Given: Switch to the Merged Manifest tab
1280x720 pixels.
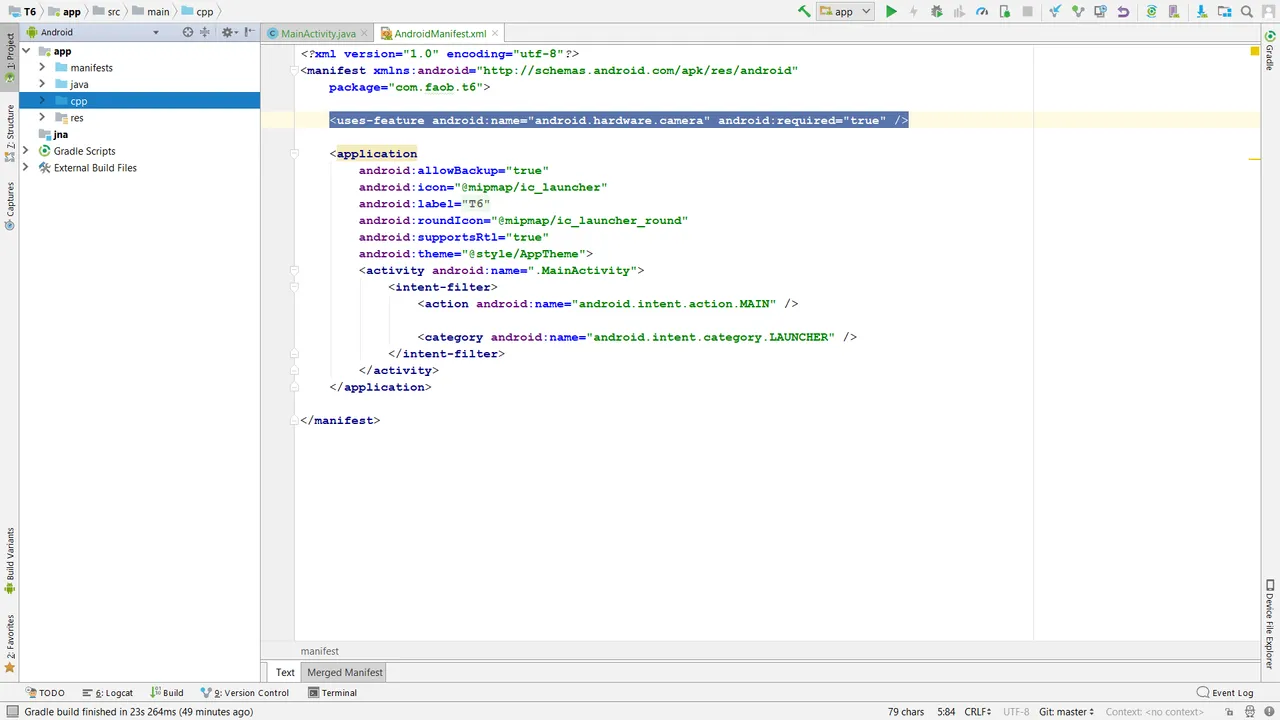Looking at the screenshot, I should (345, 673).
